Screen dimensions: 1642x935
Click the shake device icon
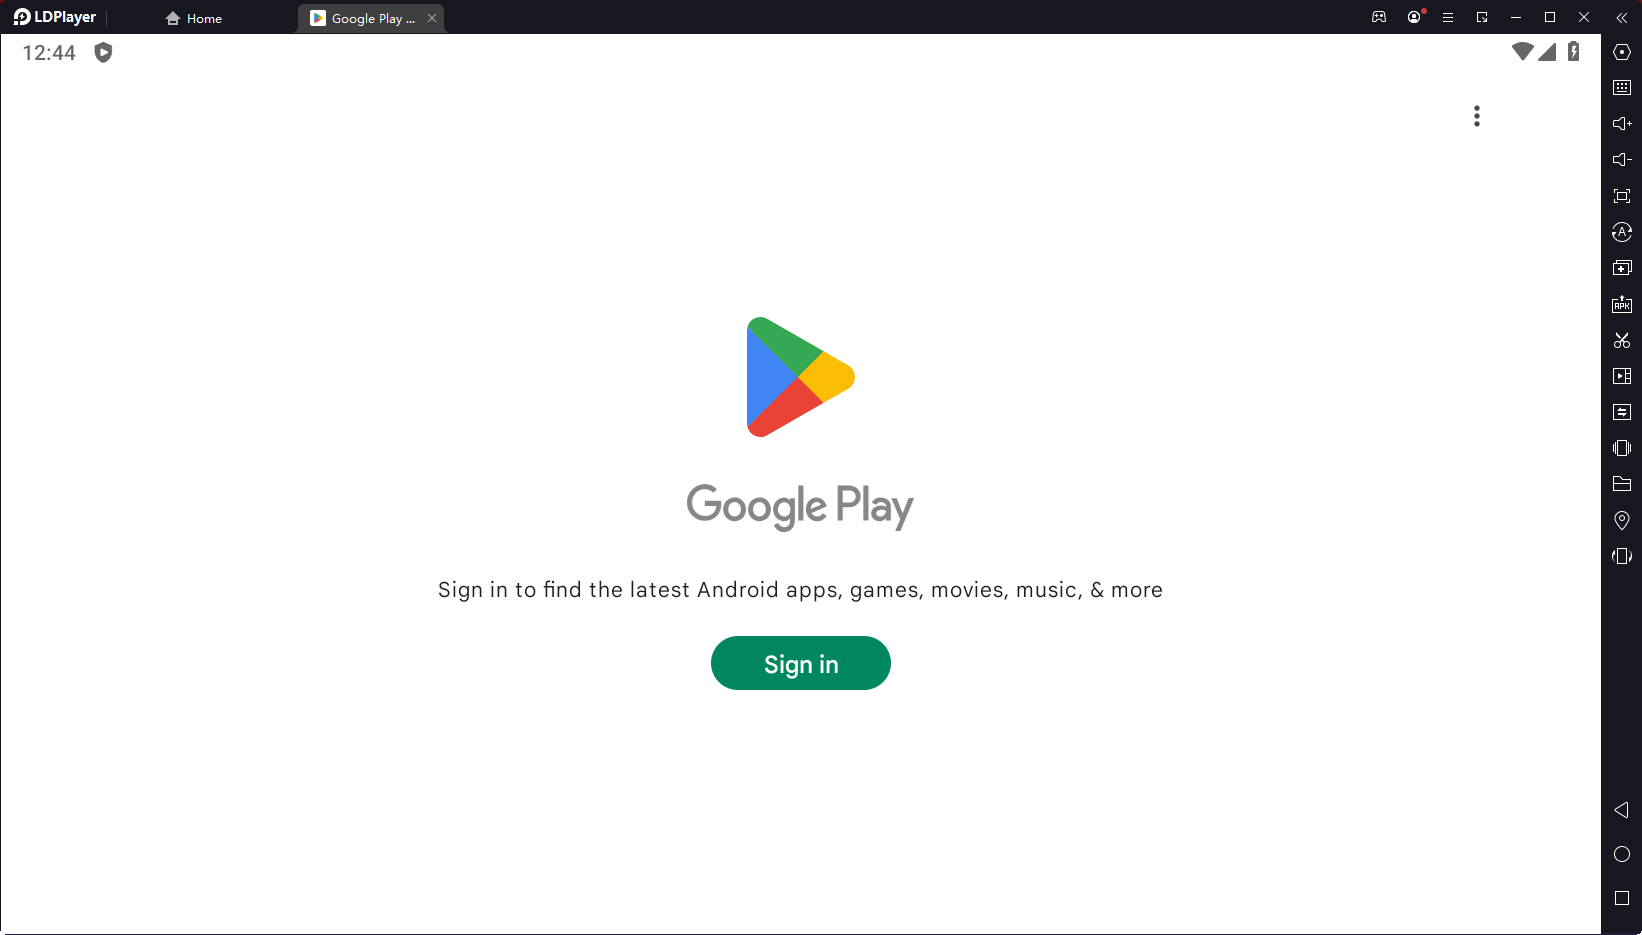tap(1622, 448)
